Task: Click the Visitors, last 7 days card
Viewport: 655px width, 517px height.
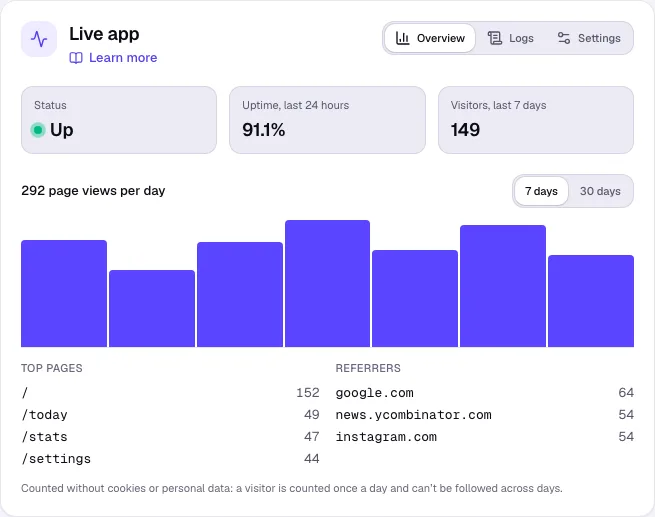Action: 536,120
